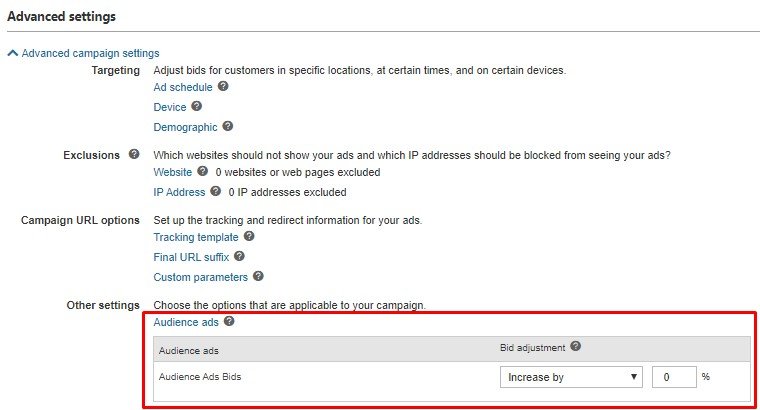
Task: Click help icon beside Final URL suffix
Action: pyautogui.click(x=239, y=257)
